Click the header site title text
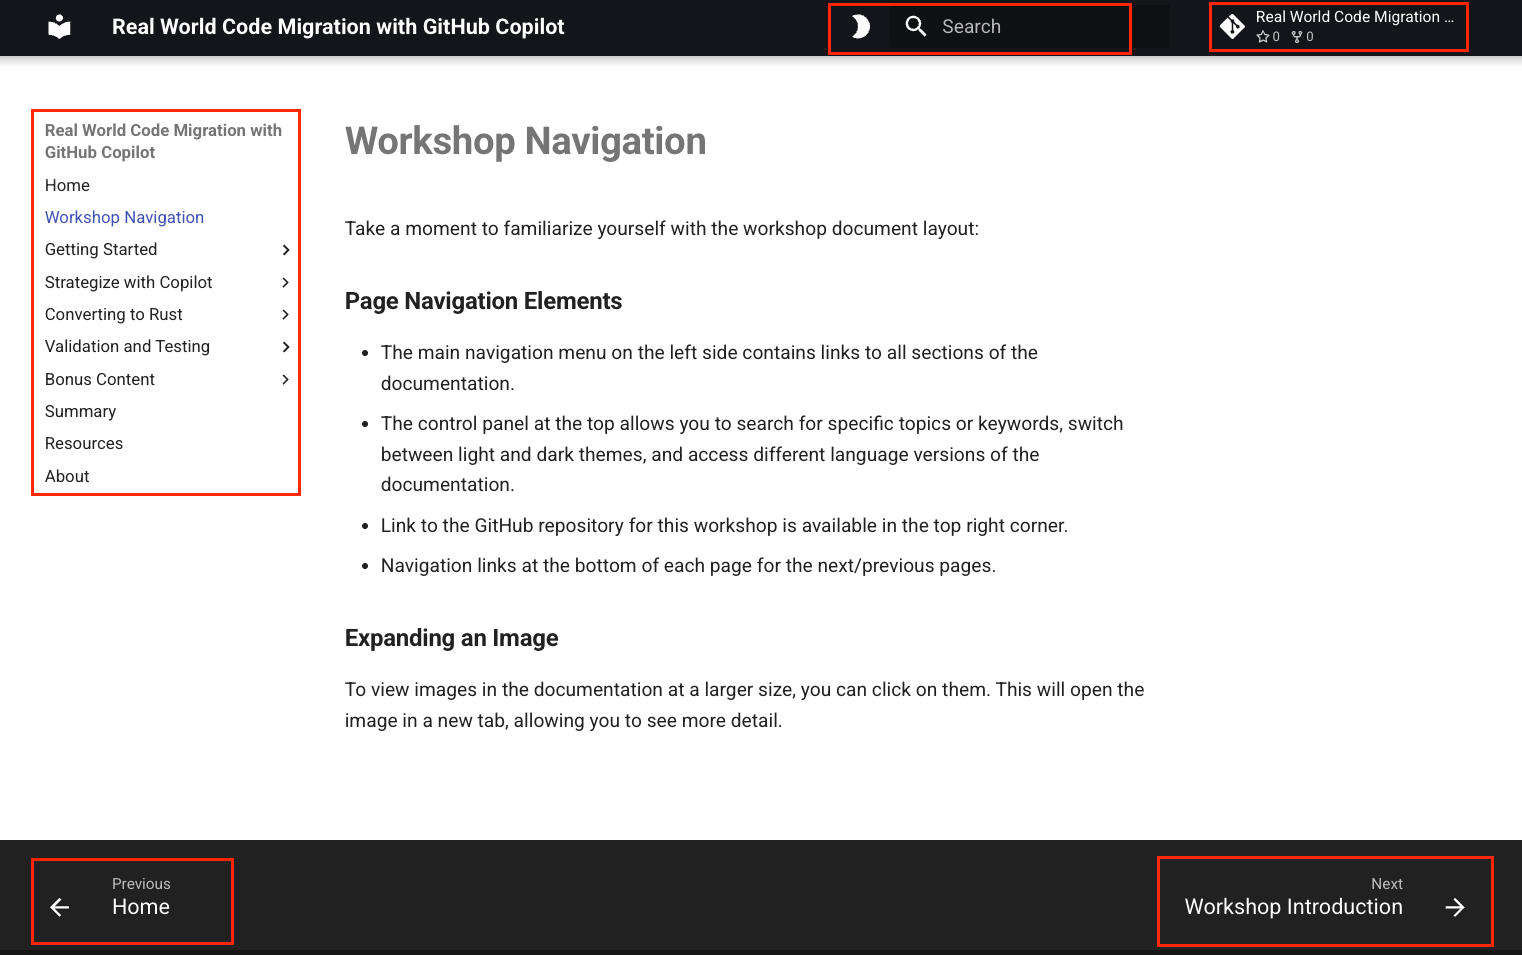Screen dimensions: 1522x955 click(x=338, y=27)
